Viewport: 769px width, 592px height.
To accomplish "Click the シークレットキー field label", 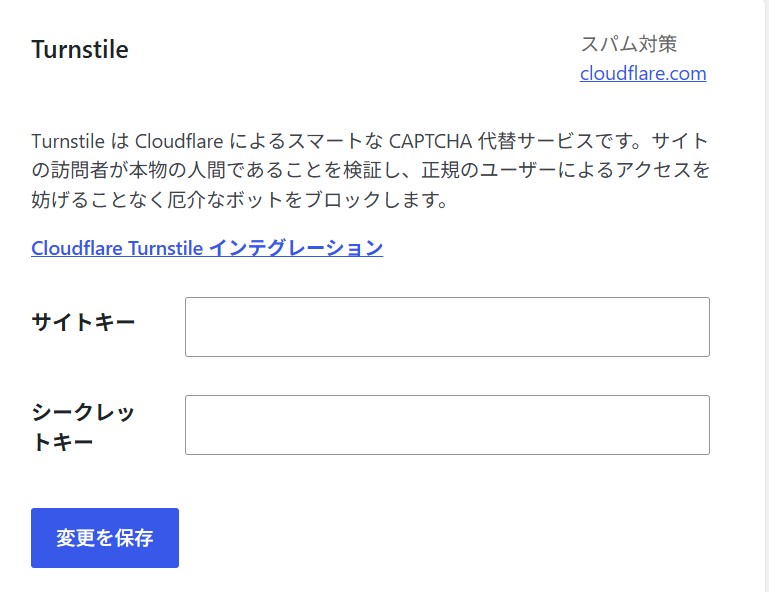I will tap(83, 427).
